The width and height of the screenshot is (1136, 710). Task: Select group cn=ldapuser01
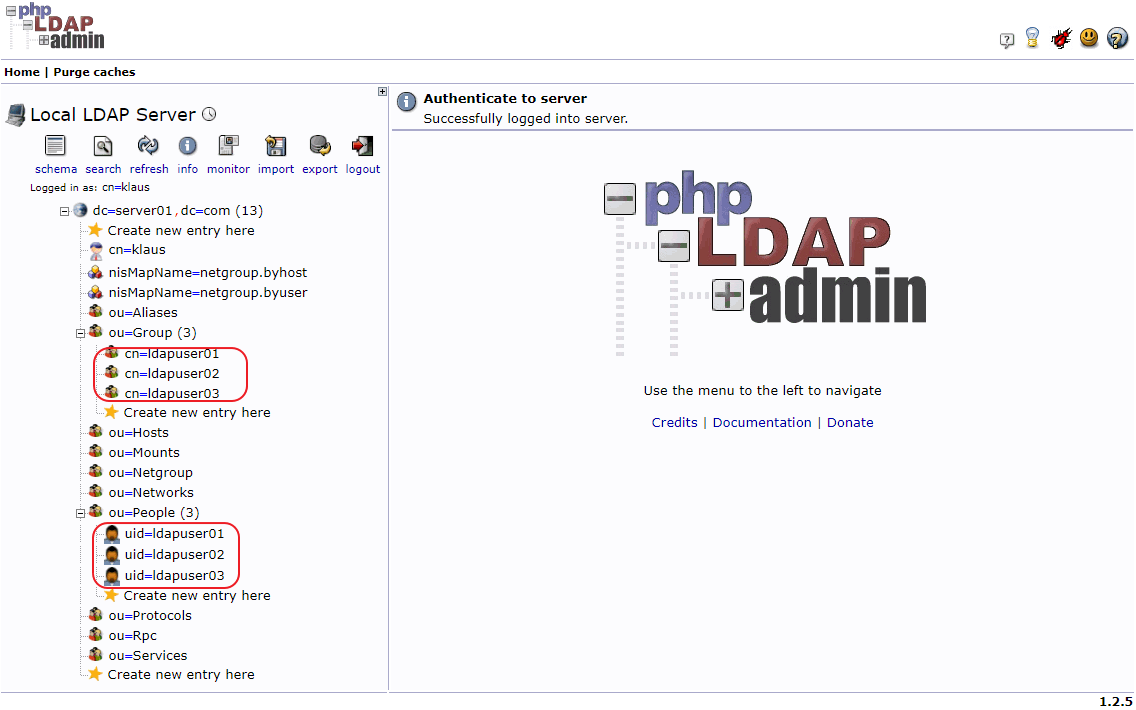[x=172, y=354]
